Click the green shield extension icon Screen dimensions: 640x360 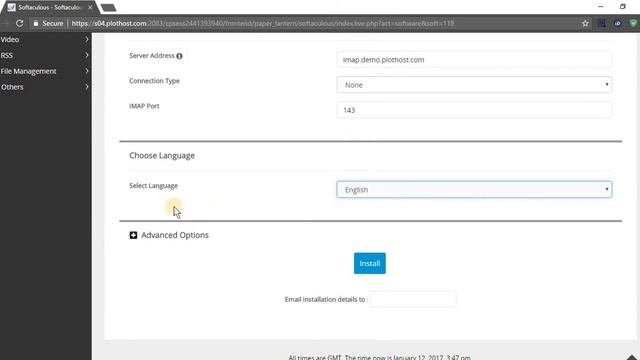633,23
